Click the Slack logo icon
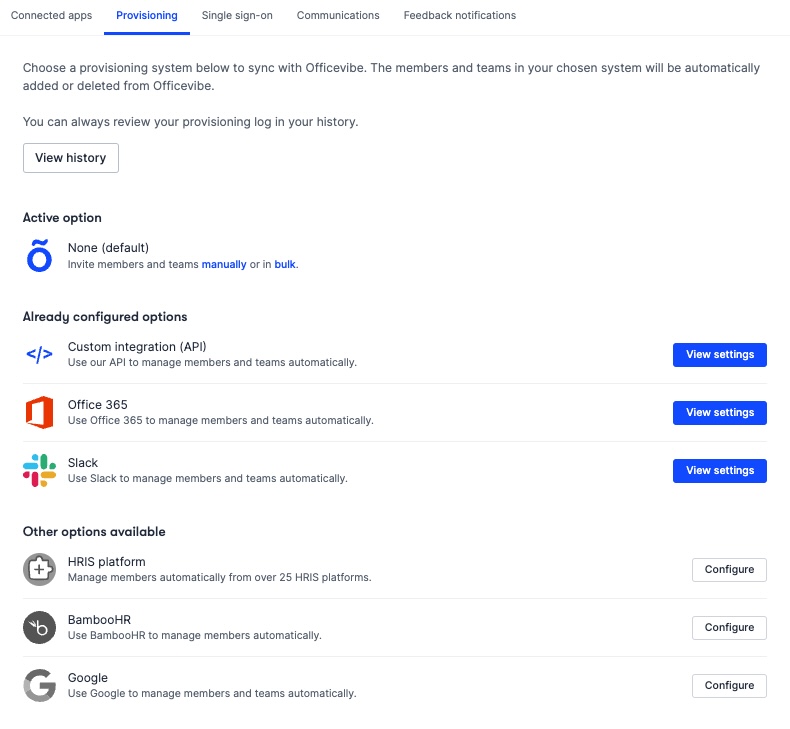This screenshot has height=729, width=790. 39,471
